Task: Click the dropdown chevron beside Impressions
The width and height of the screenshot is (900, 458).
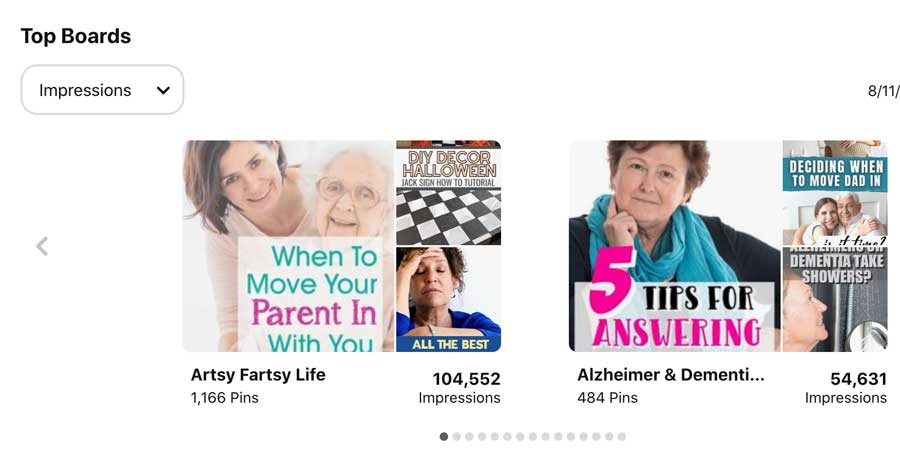Action: (x=163, y=90)
